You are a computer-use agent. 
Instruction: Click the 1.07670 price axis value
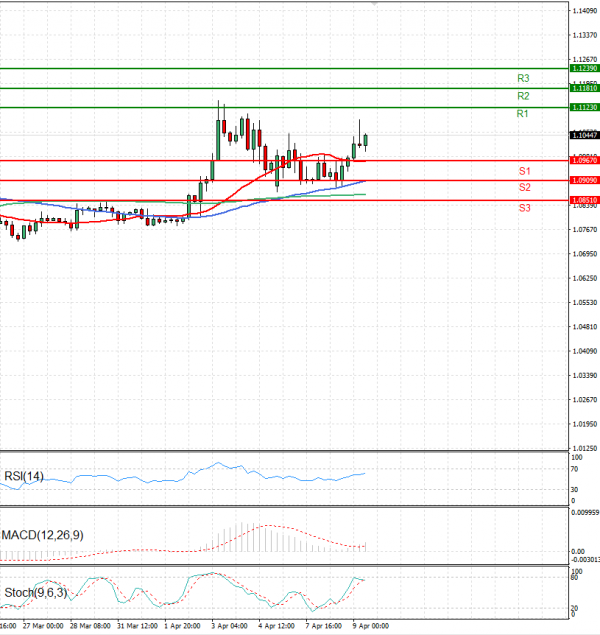(585, 230)
